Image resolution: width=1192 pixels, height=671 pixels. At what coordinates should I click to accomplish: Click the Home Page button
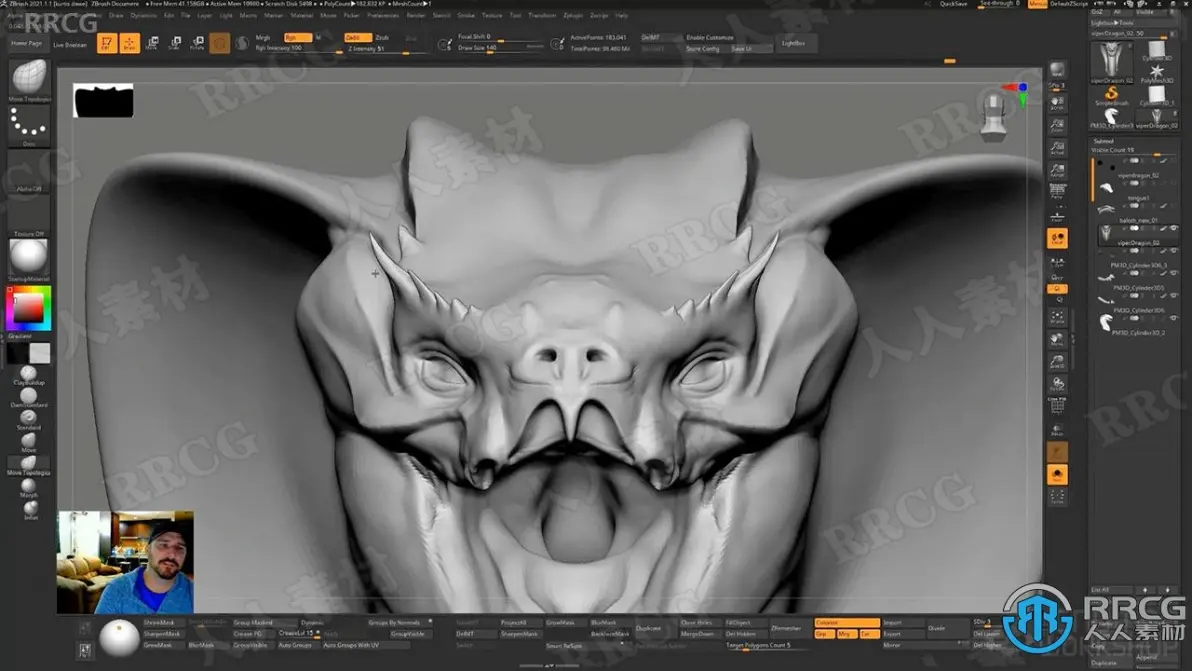pos(27,43)
